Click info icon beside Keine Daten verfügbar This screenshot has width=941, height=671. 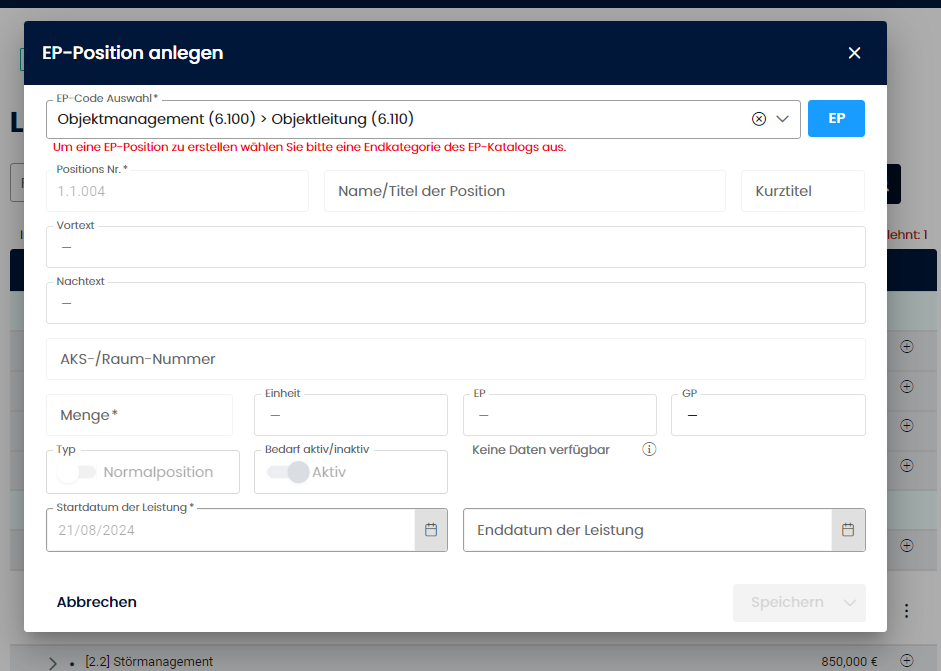(x=649, y=450)
